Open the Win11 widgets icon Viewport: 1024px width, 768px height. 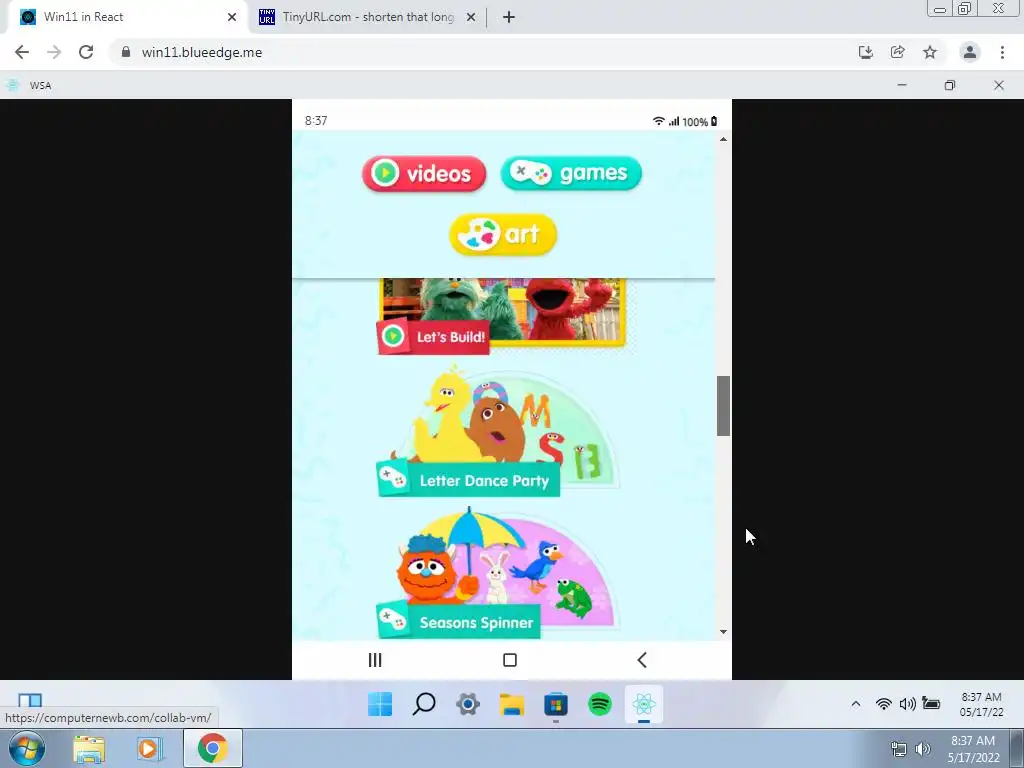click(30, 700)
